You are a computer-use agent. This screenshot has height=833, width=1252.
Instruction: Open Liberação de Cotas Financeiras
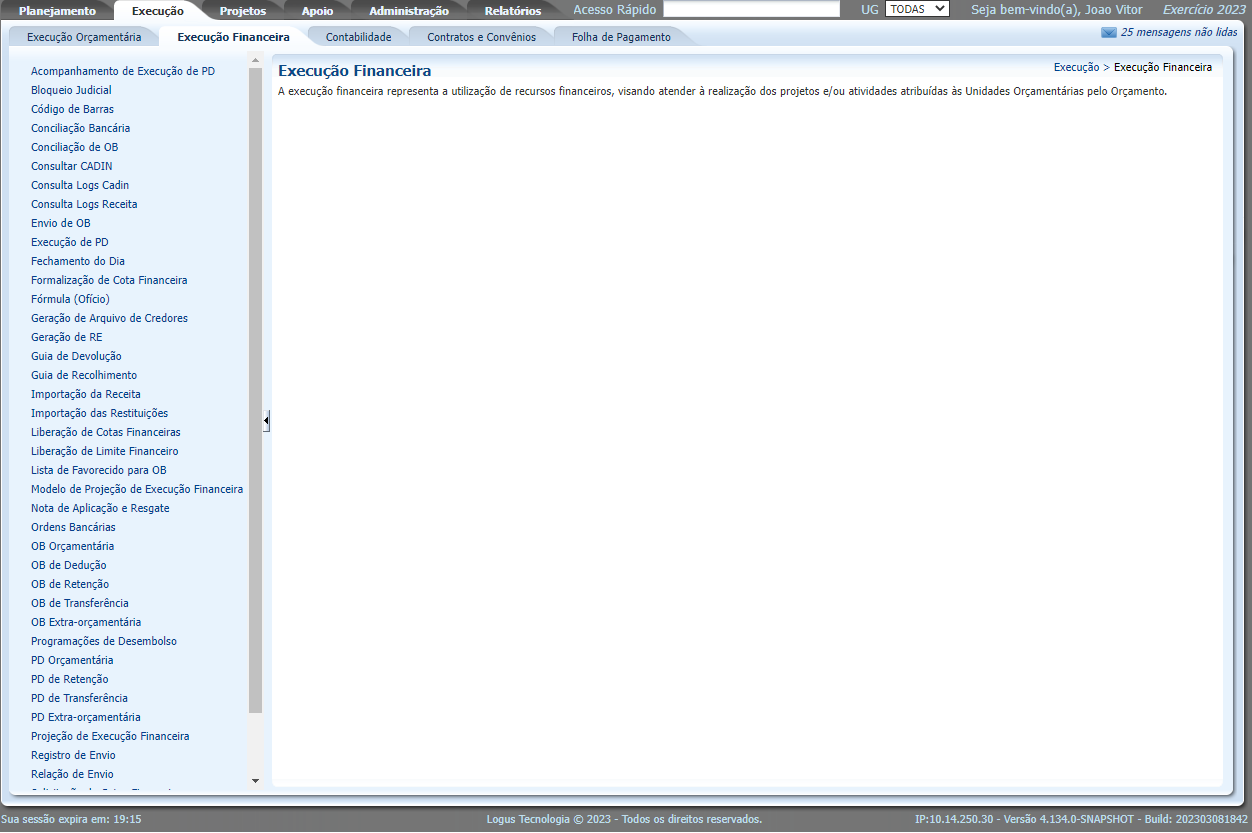click(x=105, y=432)
